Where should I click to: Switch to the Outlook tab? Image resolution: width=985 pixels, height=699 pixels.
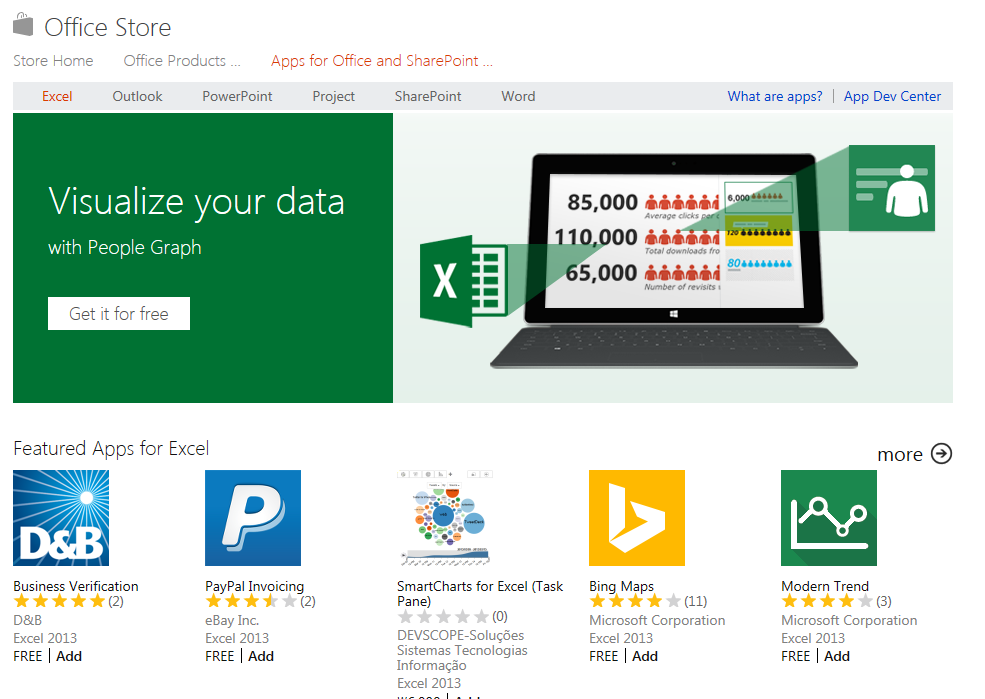[x=138, y=96]
